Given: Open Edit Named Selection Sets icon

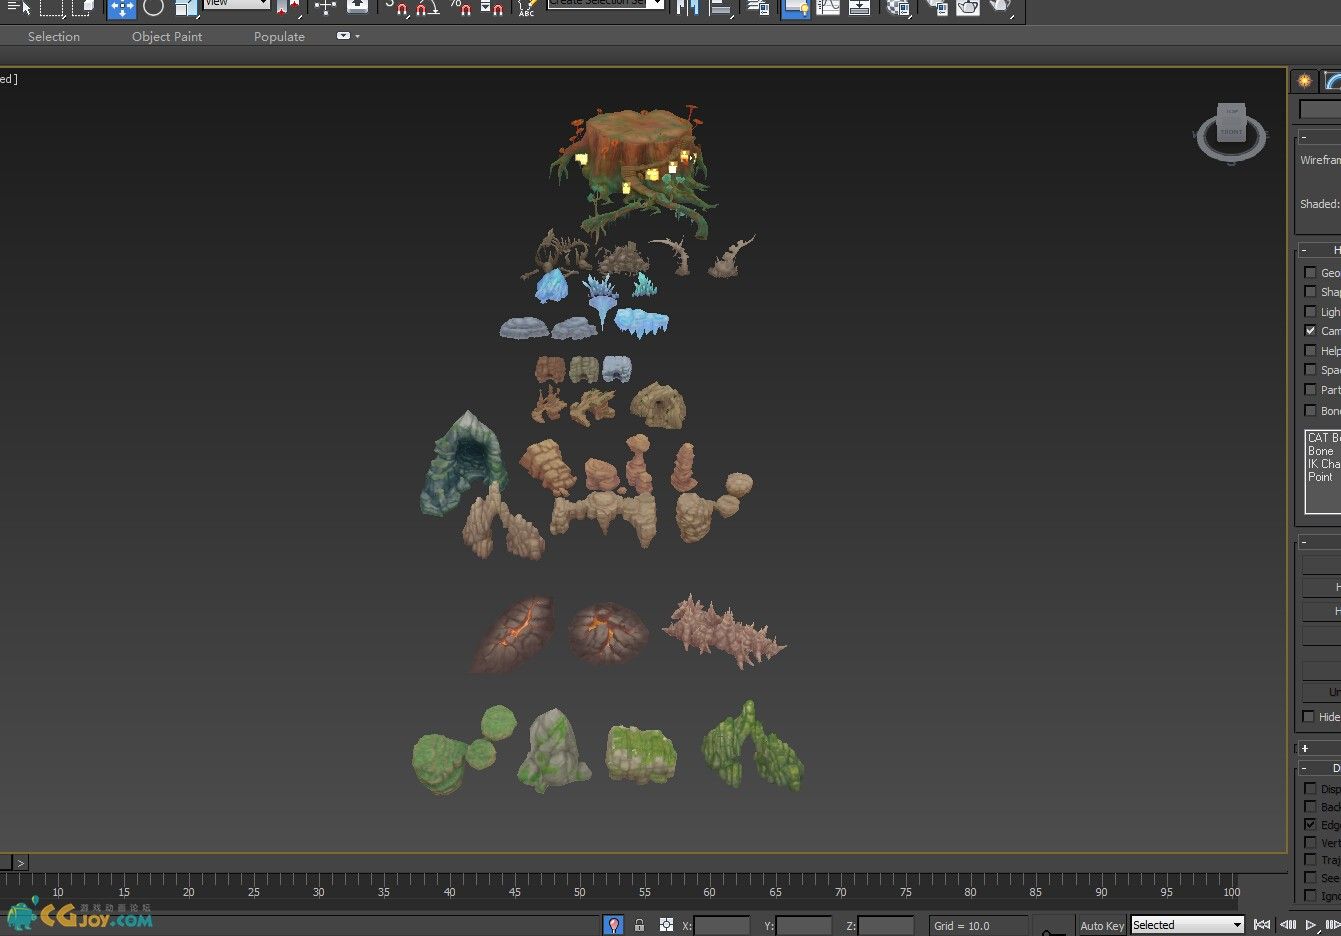Looking at the screenshot, I should [x=527, y=7].
